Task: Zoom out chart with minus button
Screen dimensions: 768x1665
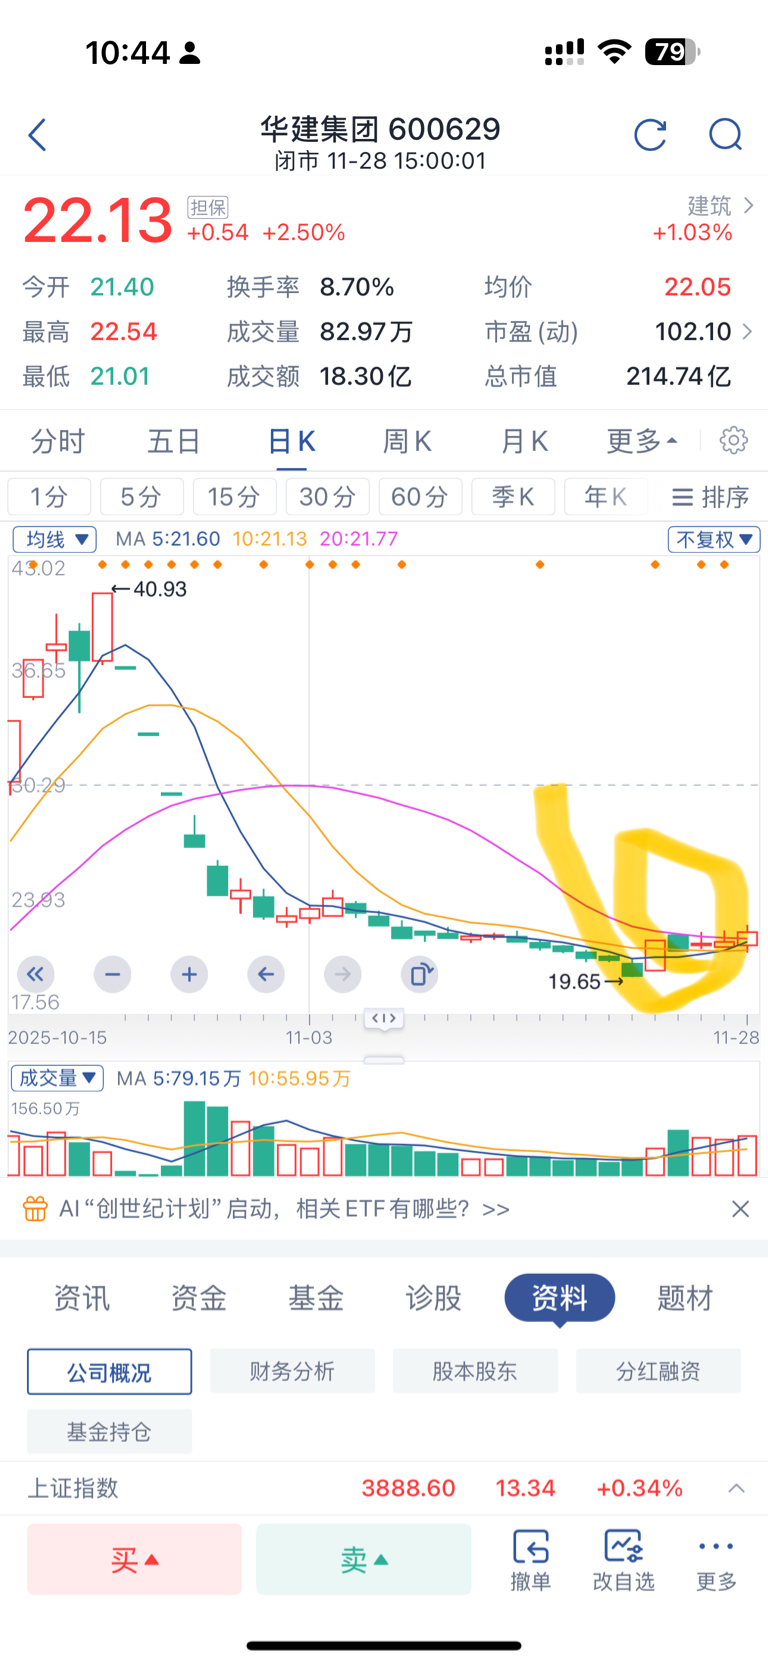Action: pyautogui.click(x=112, y=974)
